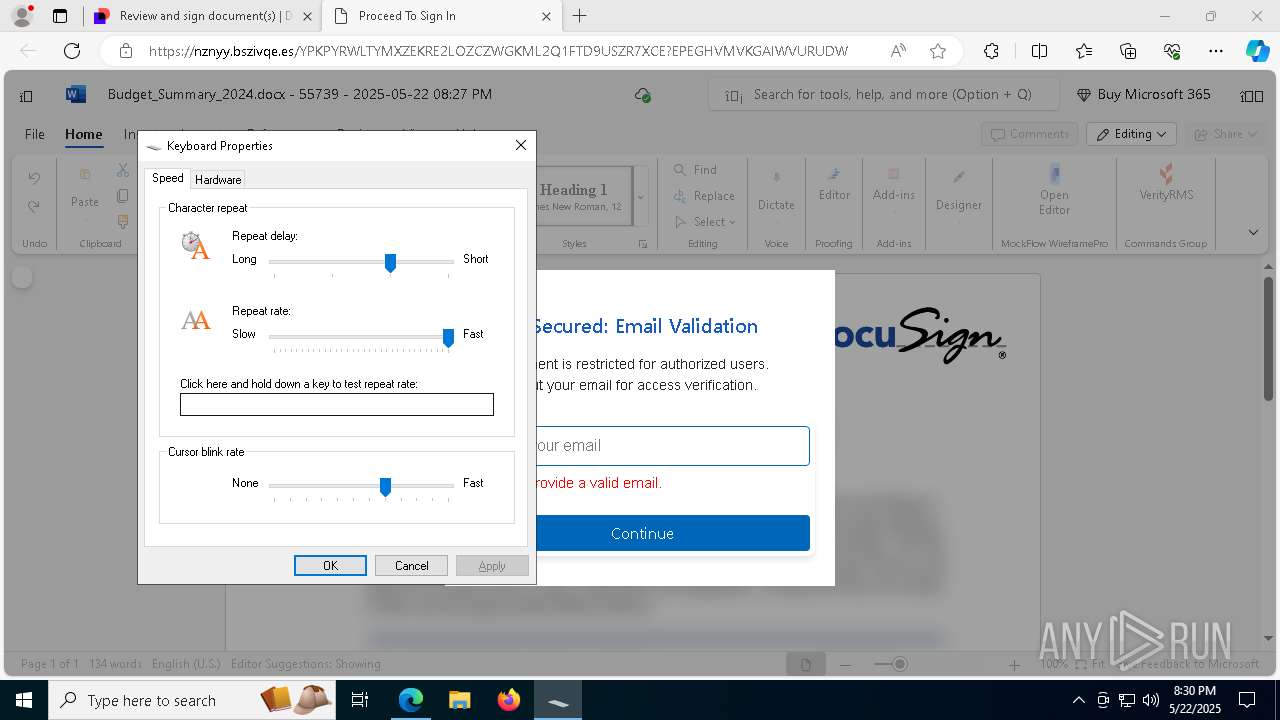Click OK in Keyboard Properties
1280x720 pixels.
coord(330,565)
